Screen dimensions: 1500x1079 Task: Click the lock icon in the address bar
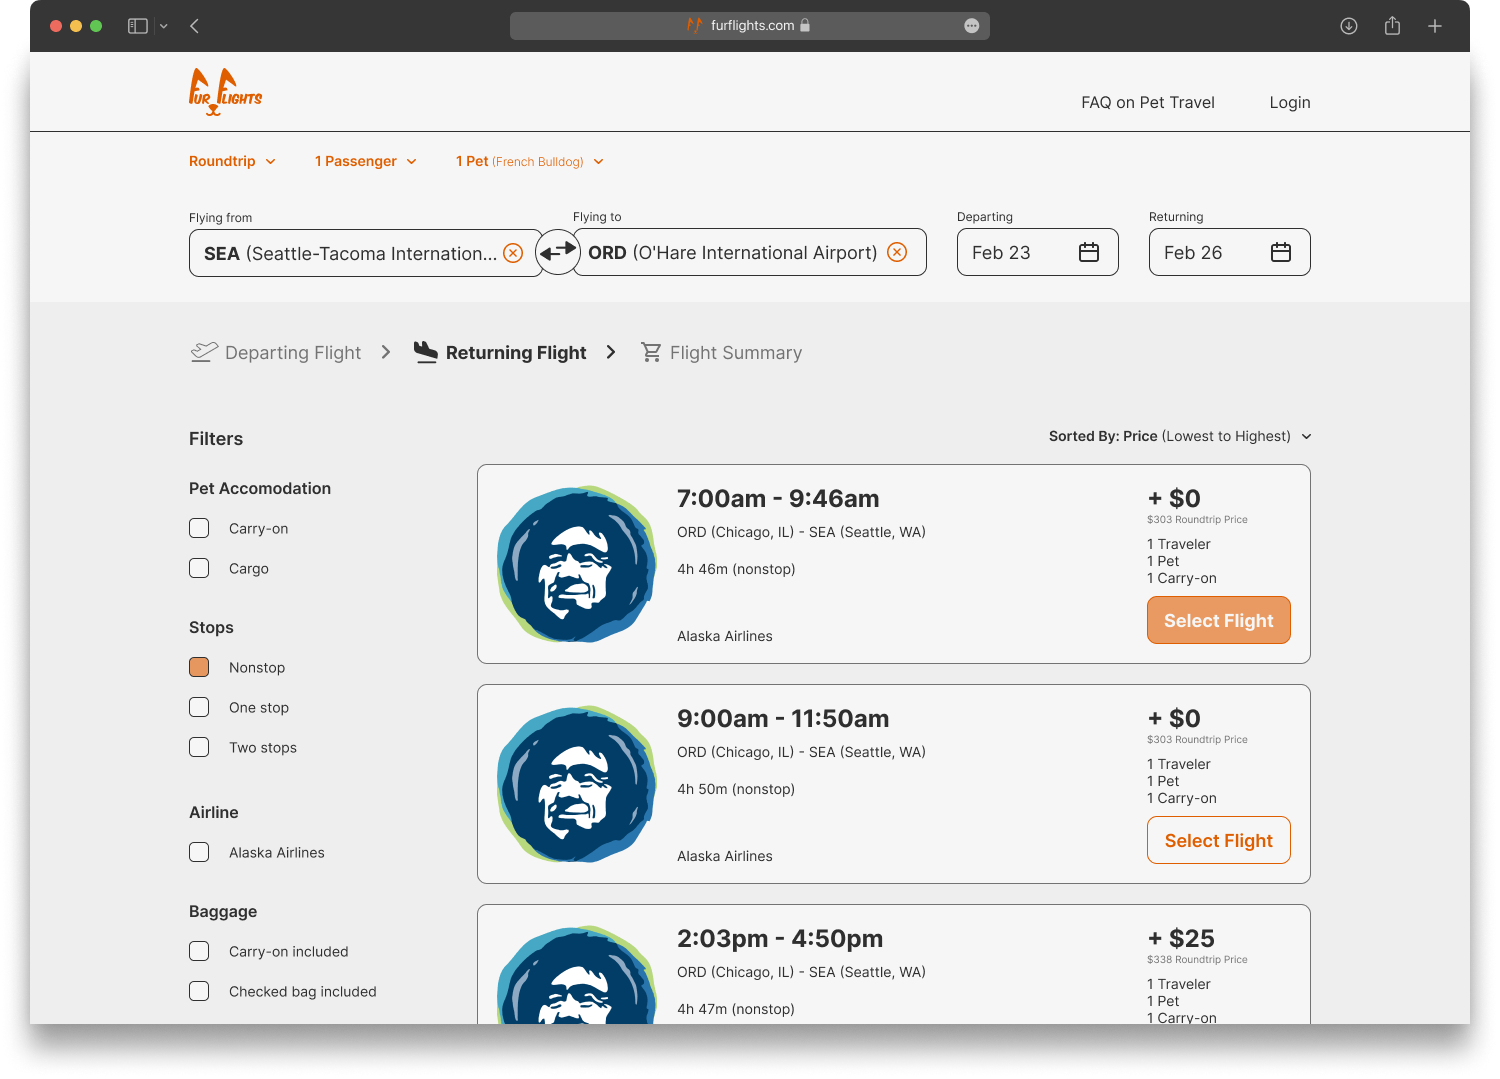(805, 26)
